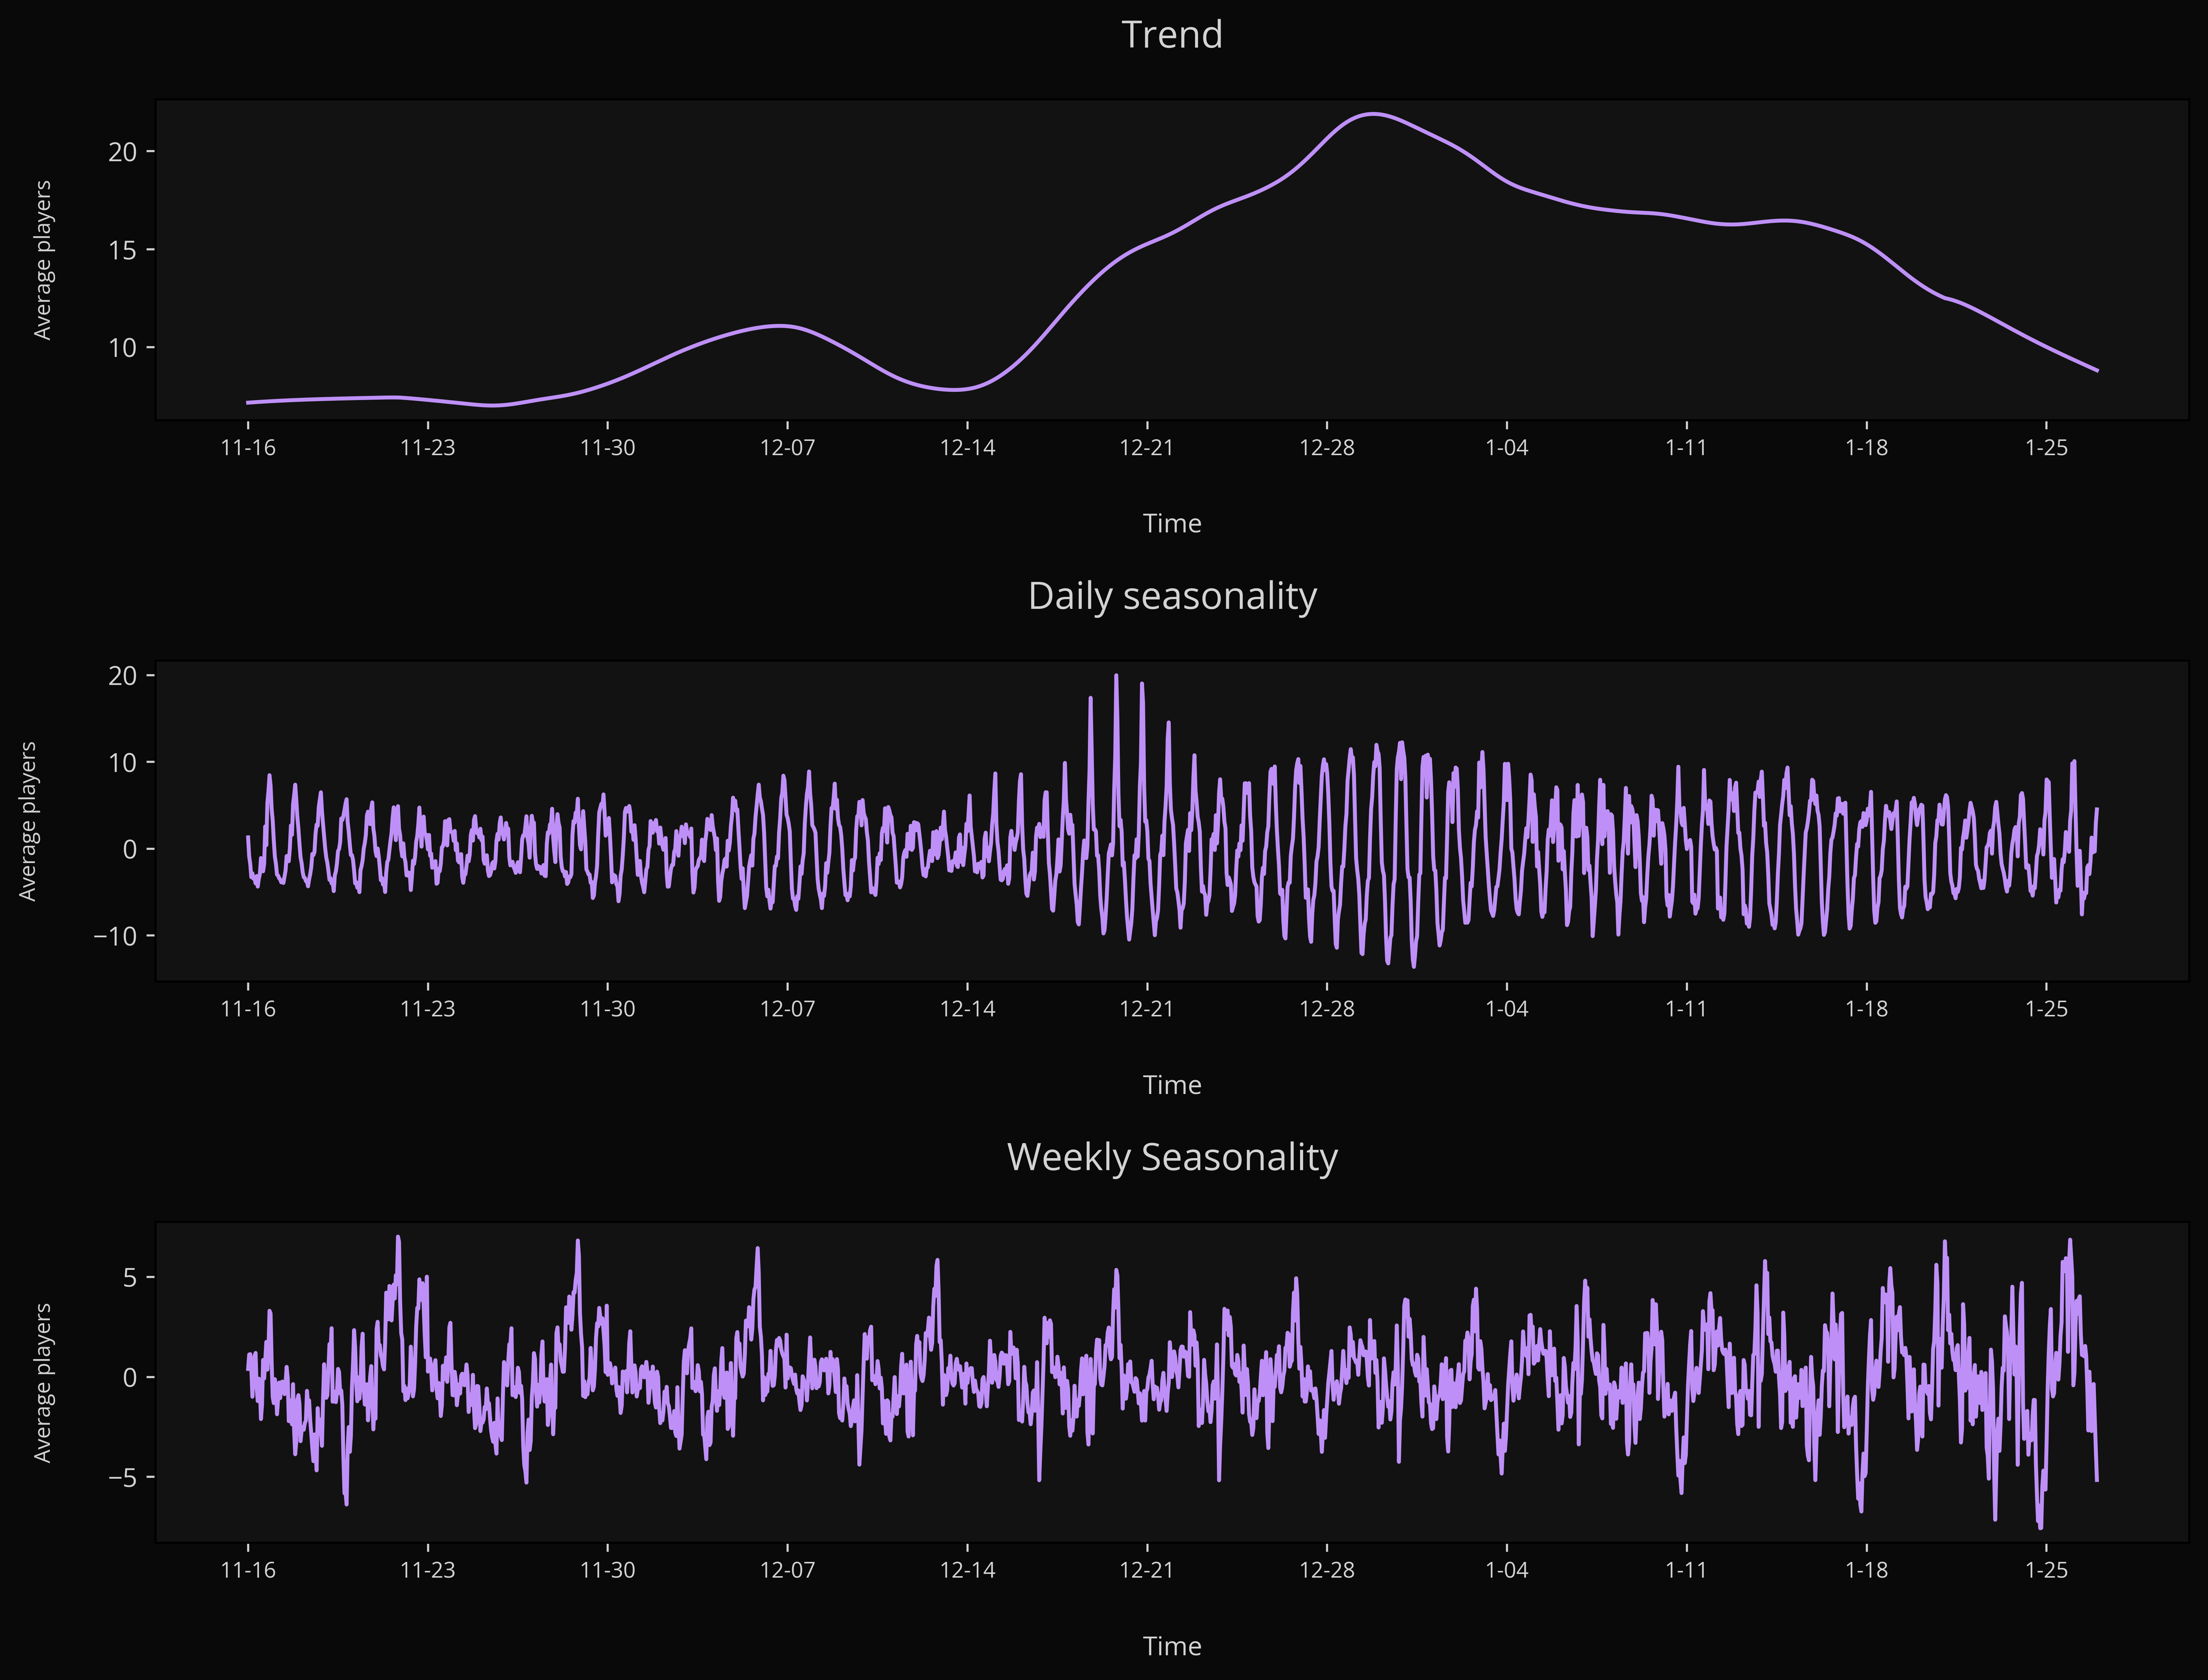Choose the "11-30" tick on Weekly Seasonality chart
This screenshot has width=2208, height=1680.
608,1570
